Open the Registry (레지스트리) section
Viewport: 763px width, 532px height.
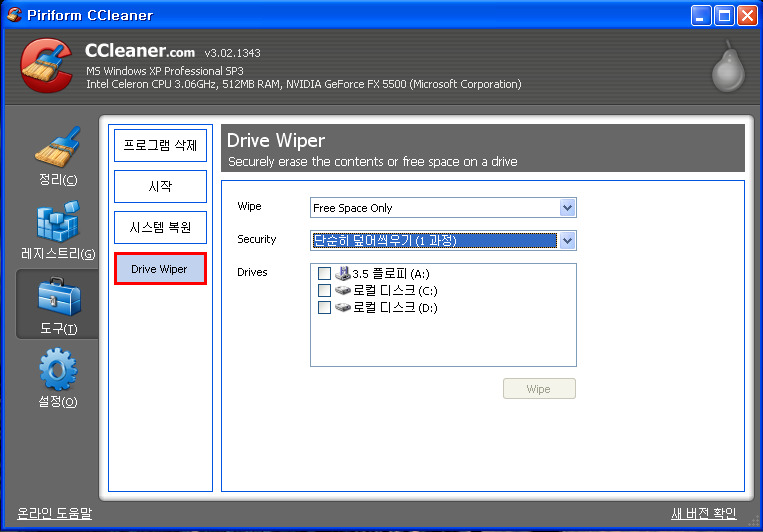(57, 230)
